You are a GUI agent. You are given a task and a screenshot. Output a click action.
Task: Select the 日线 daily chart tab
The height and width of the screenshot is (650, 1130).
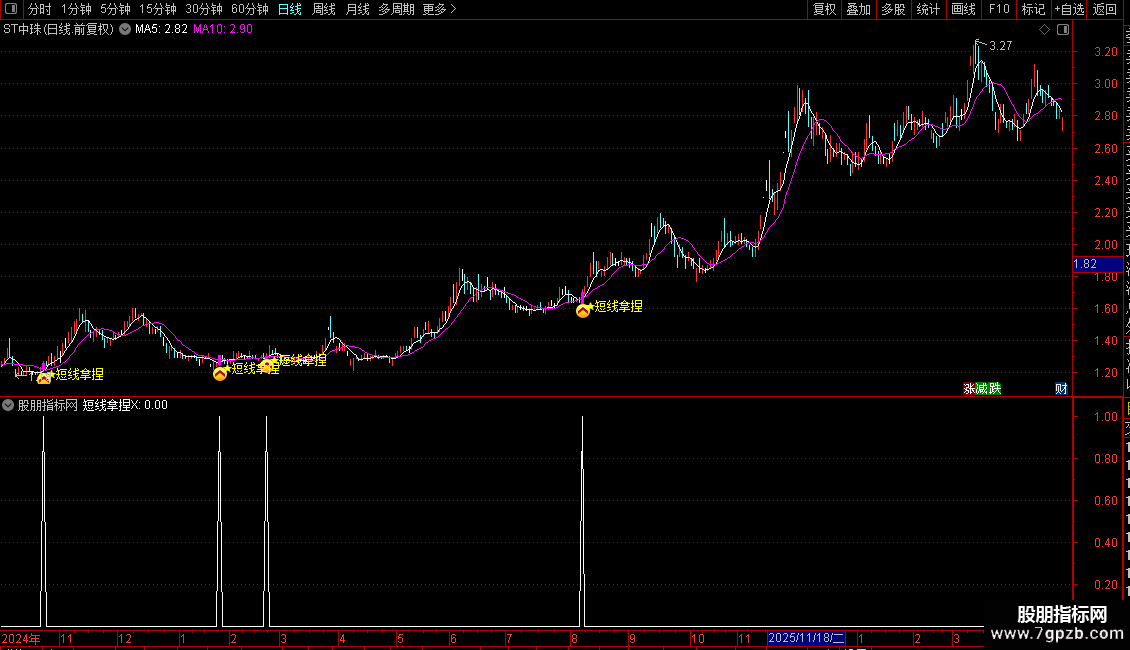tap(290, 9)
